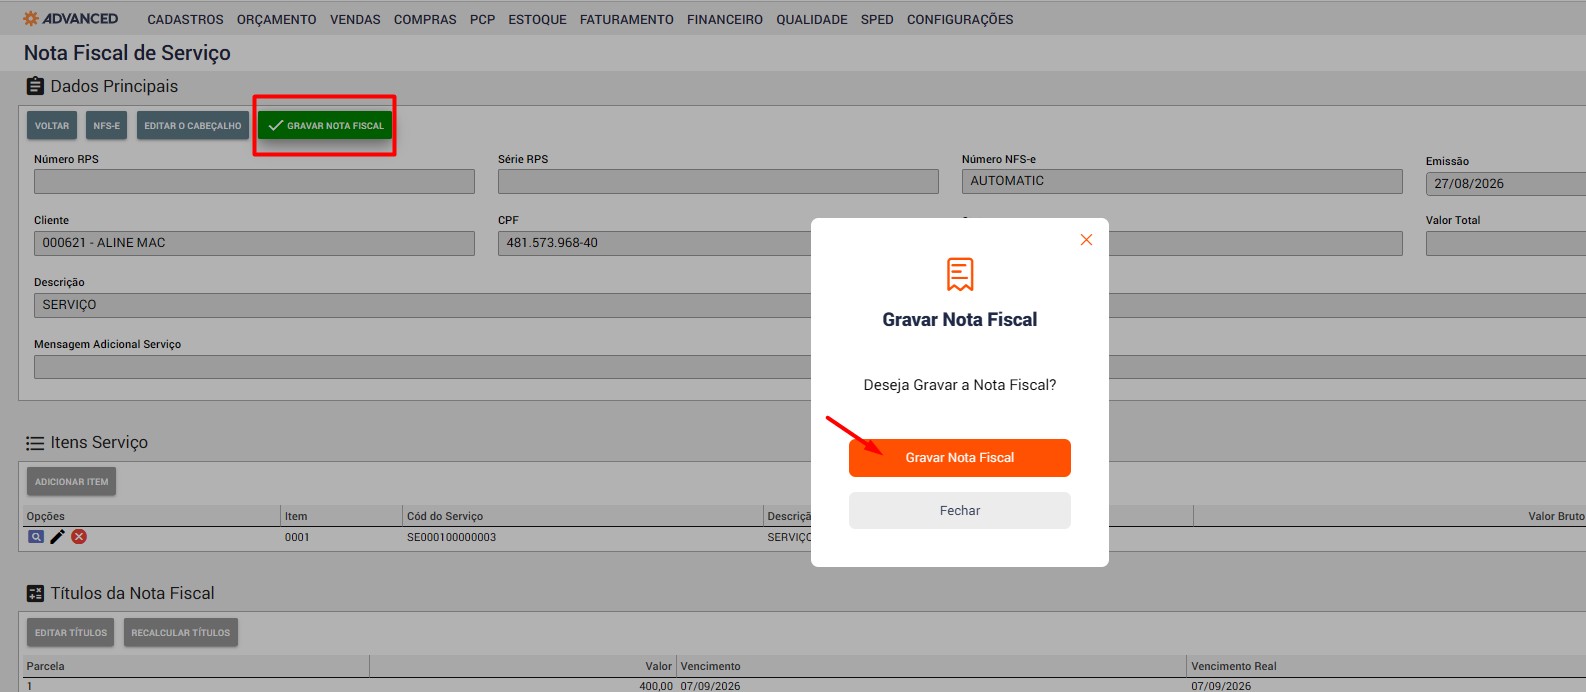Open the SPED menu
Screen dimensions: 1586x692
click(x=877, y=19)
